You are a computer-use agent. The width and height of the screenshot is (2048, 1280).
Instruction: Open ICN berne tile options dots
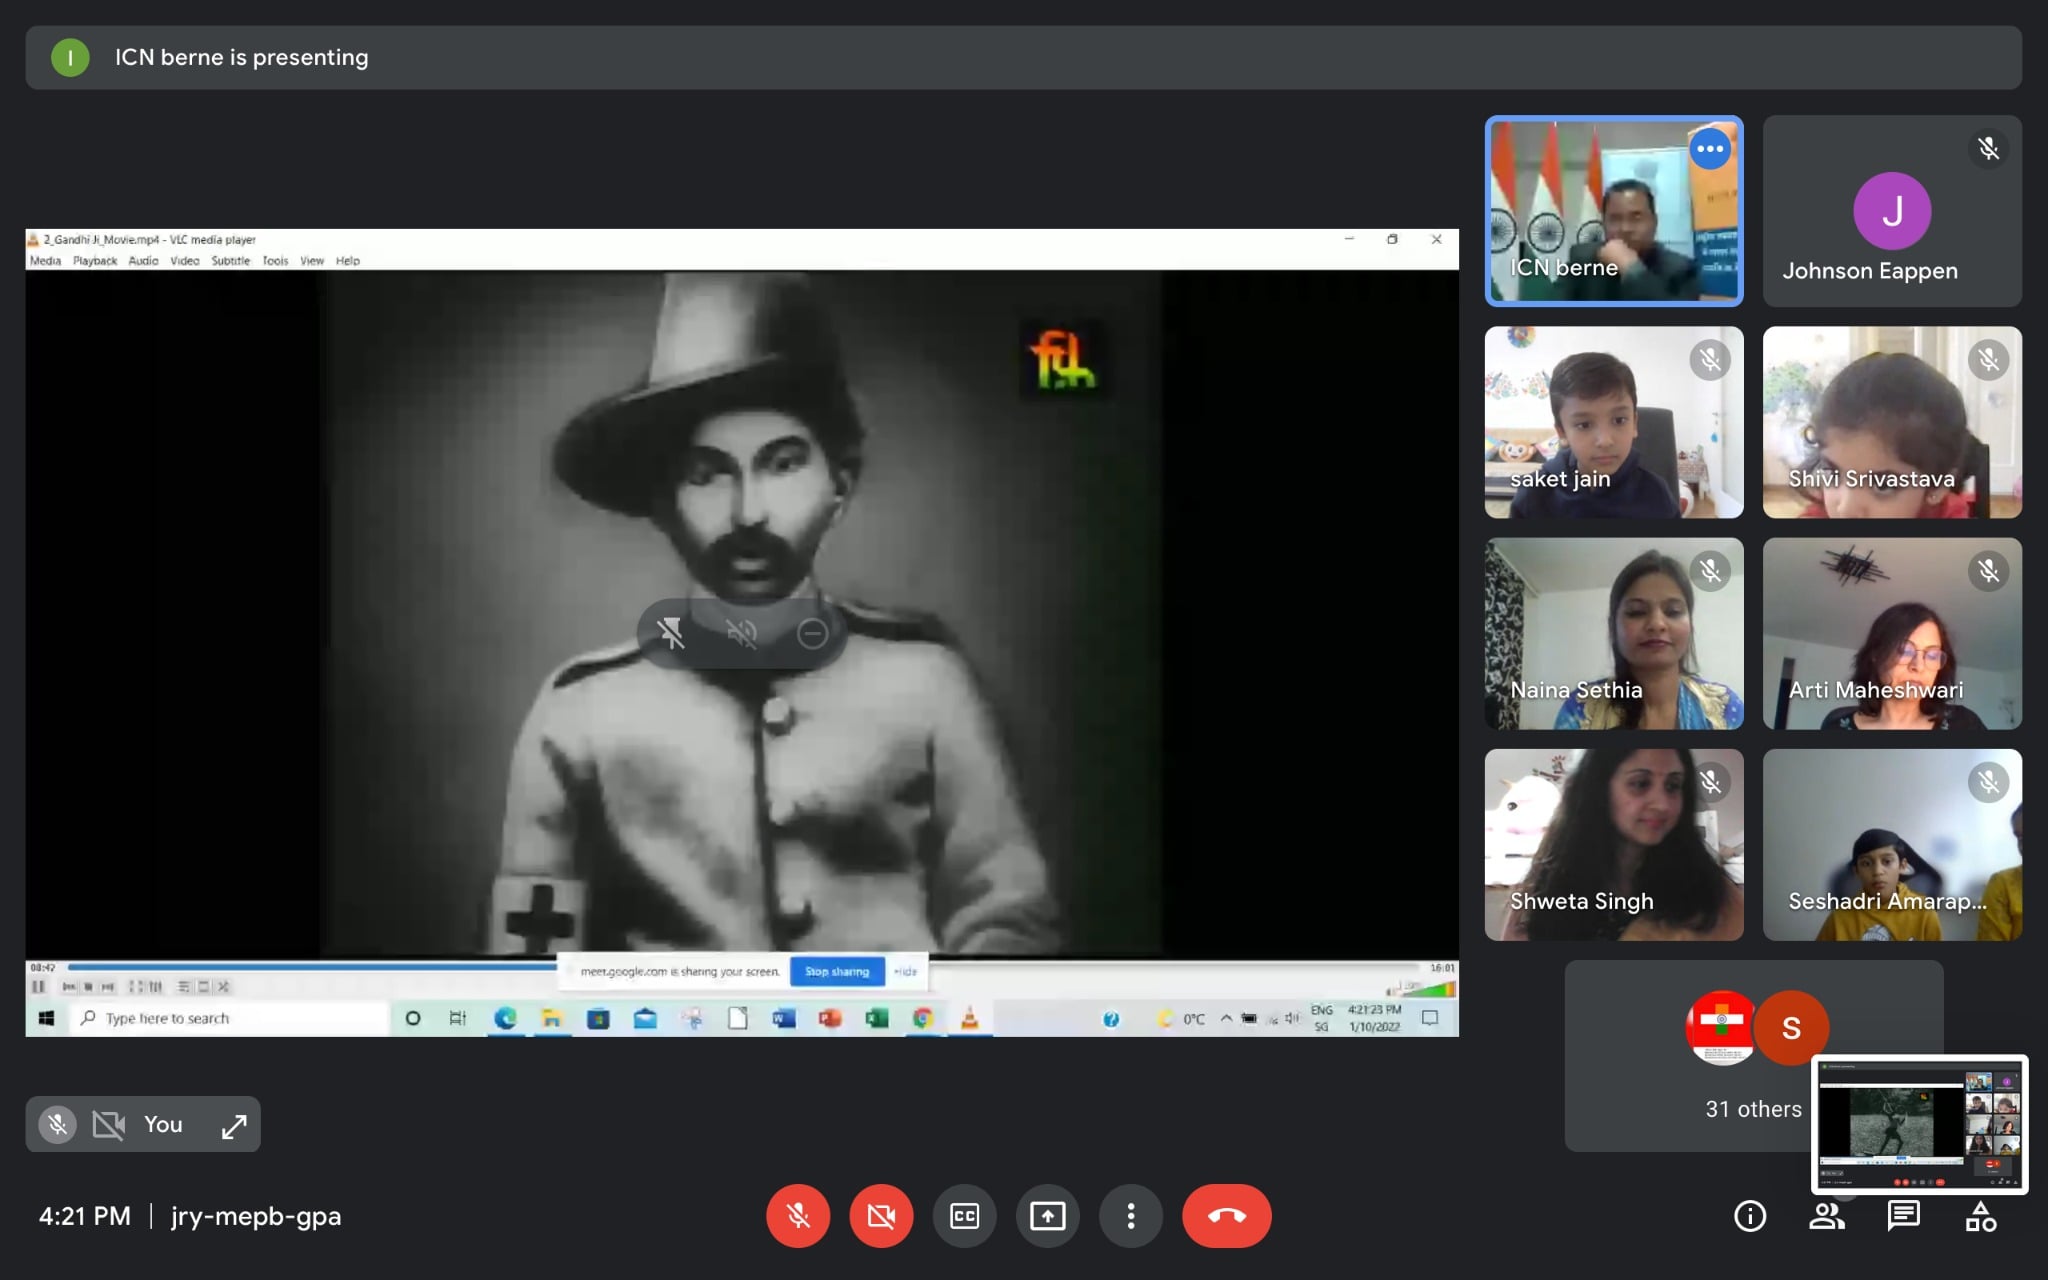click(x=1710, y=149)
